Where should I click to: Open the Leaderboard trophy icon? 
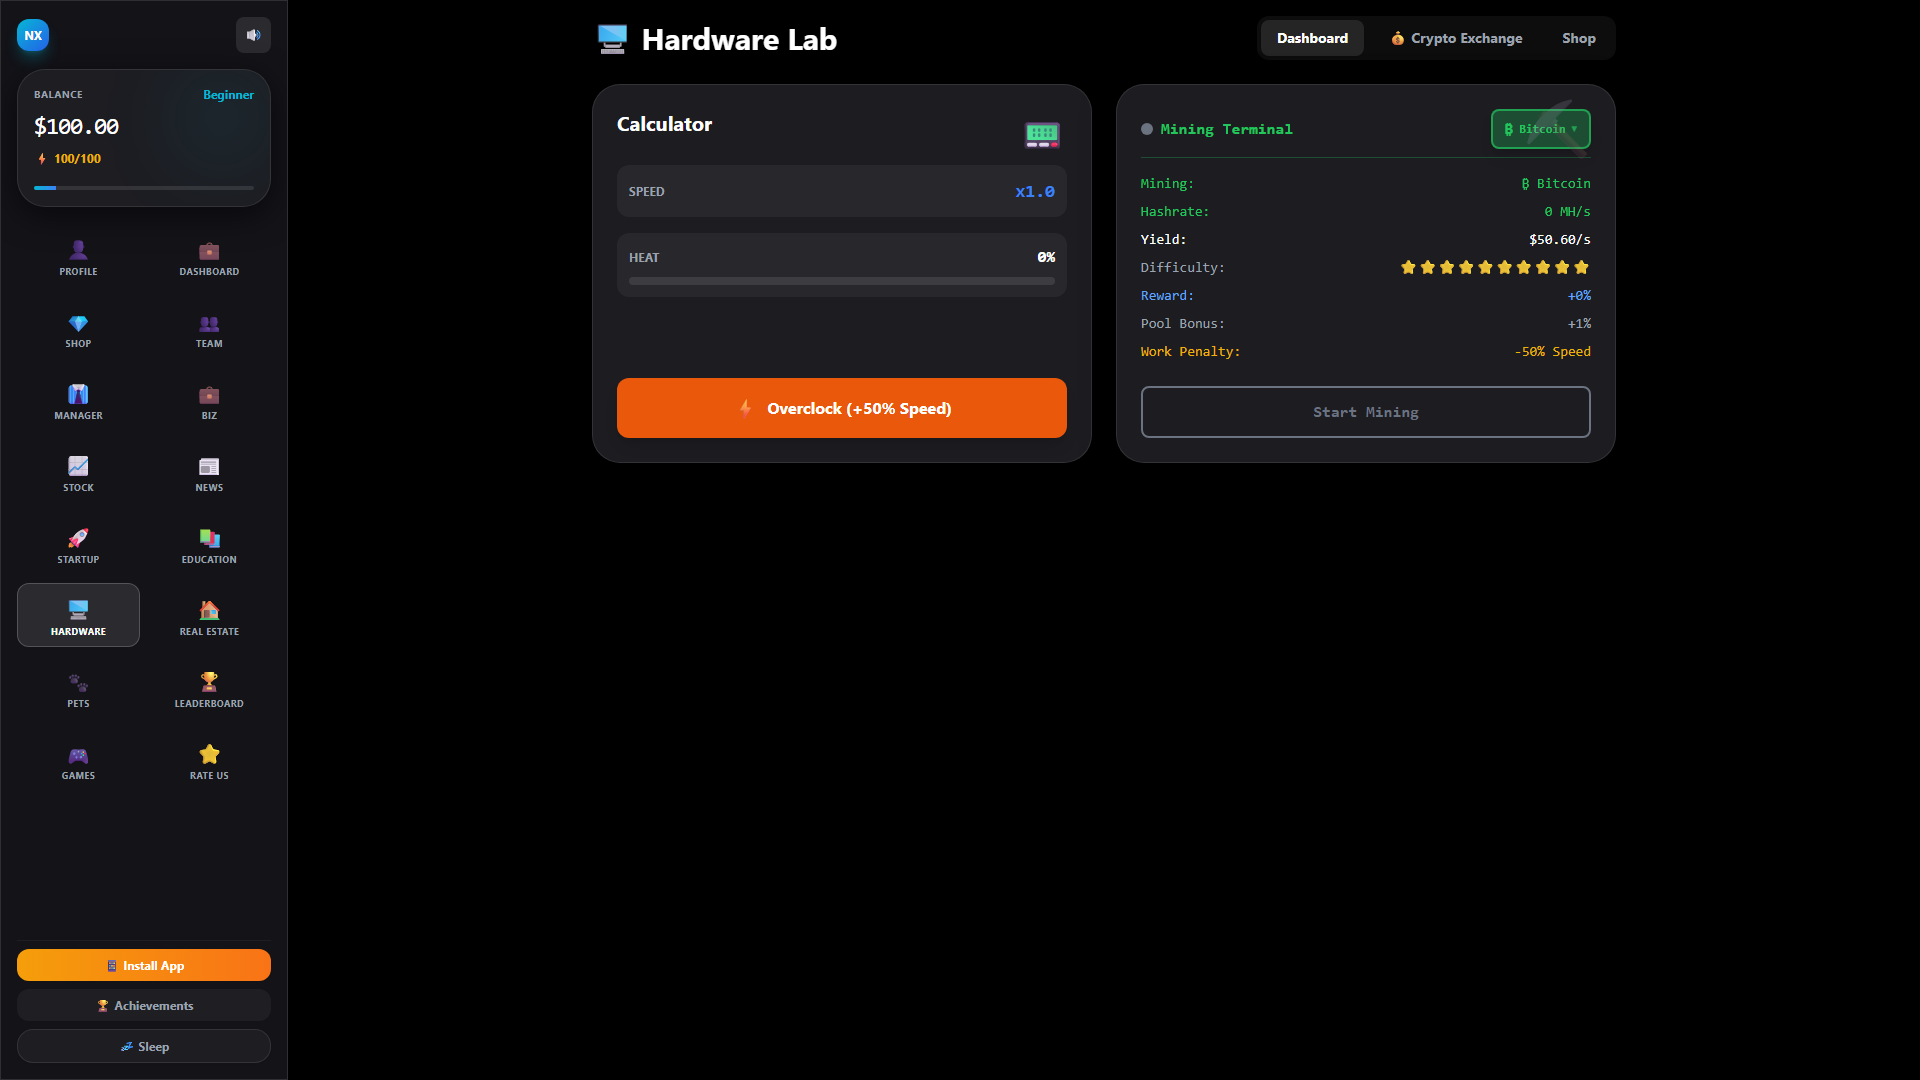point(208,687)
